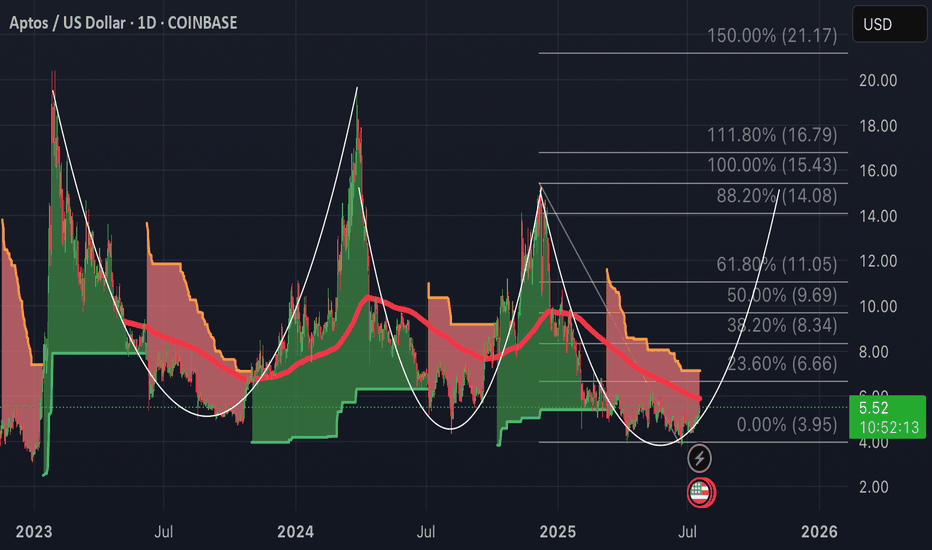Open the USD currency selector
The image size is (932, 550).
tap(888, 24)
